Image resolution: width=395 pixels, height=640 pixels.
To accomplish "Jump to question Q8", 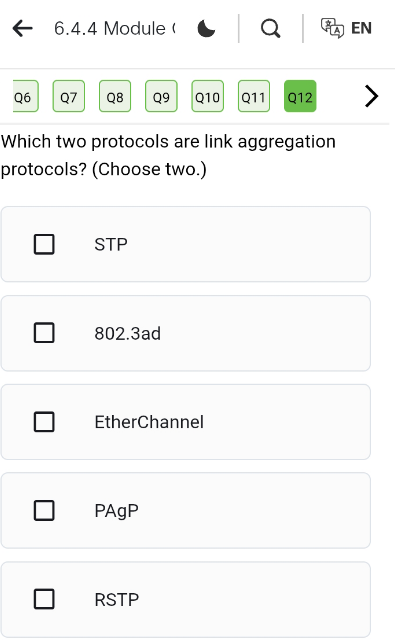I will (115, 96).
